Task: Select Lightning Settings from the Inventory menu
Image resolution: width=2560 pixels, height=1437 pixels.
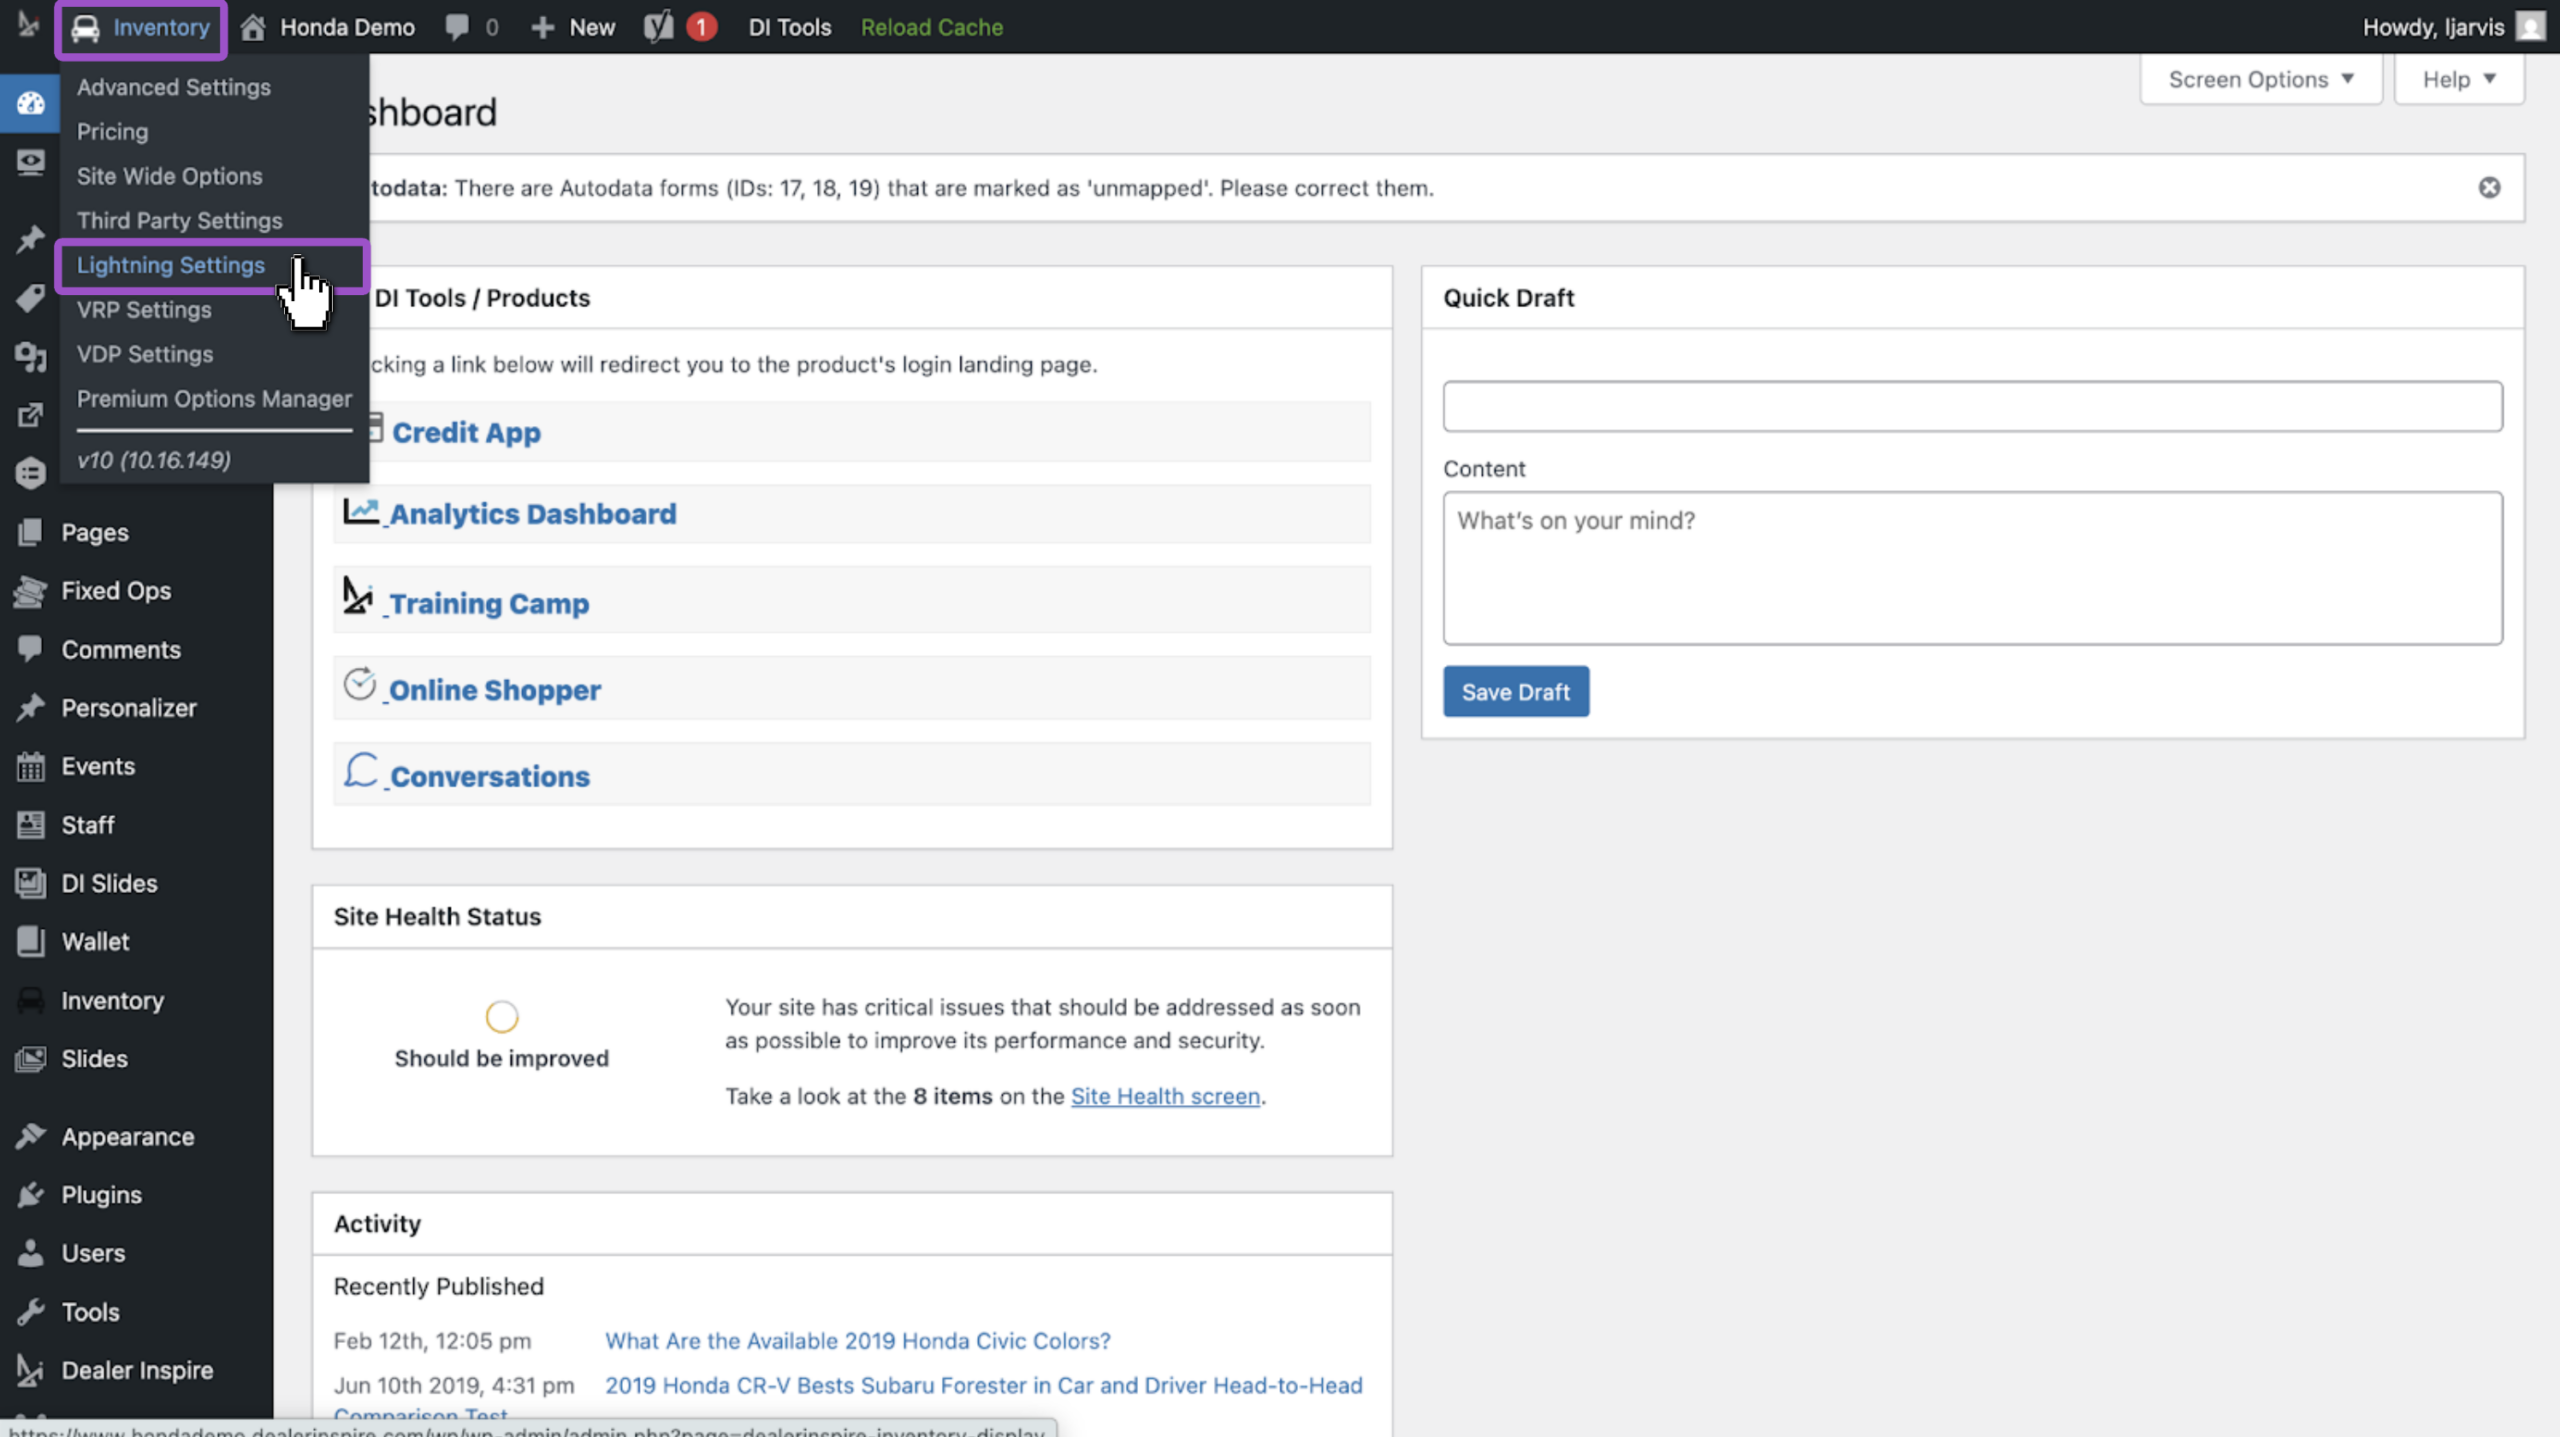Action: coord(171,265)
